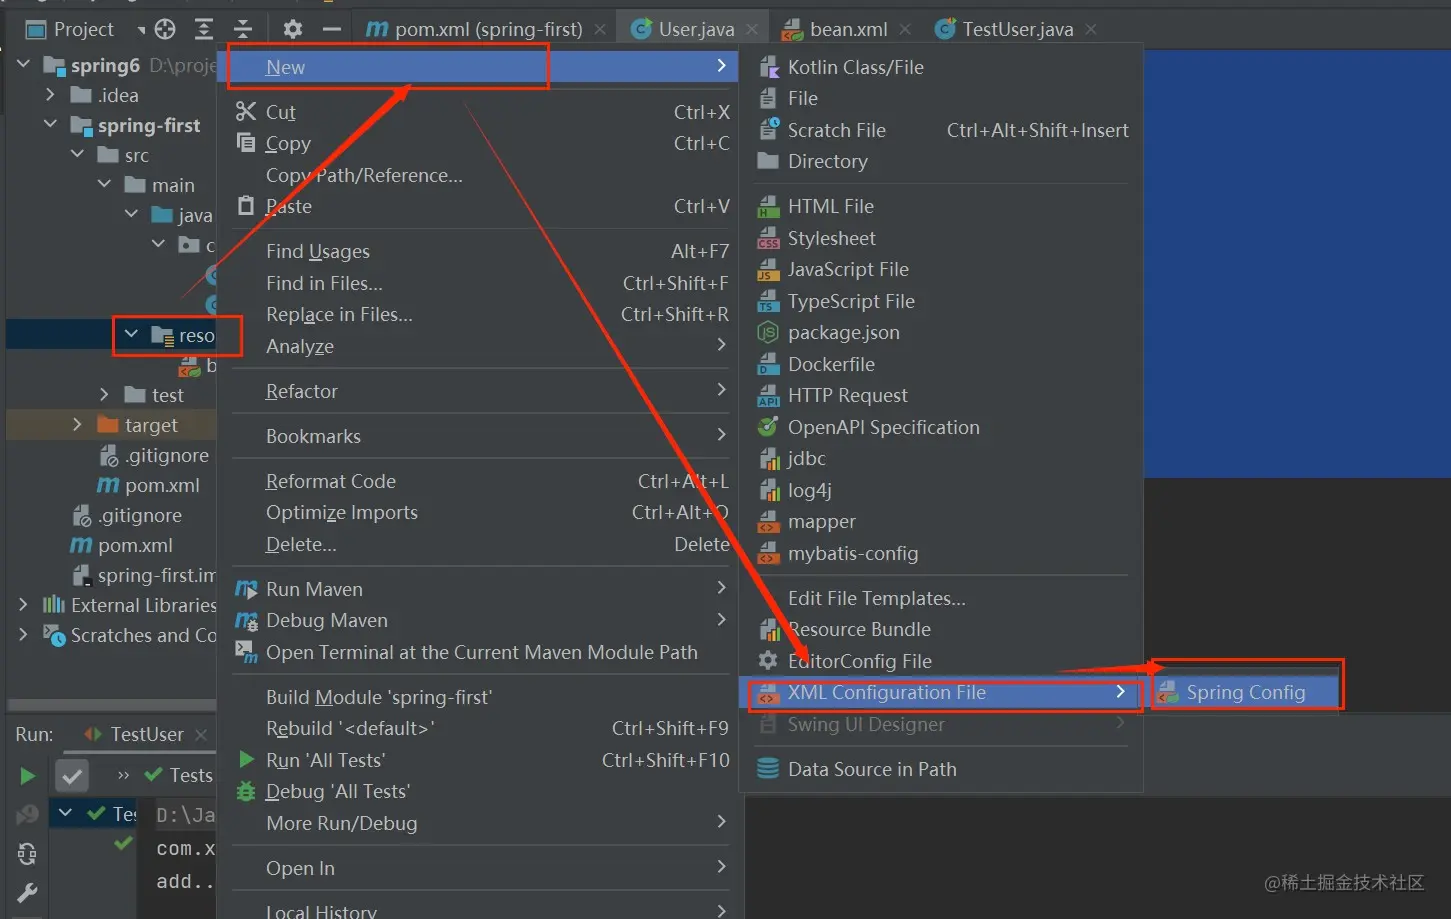Expand the .idea folder node
This screenshot has height=919, width=1451.
(51, 95)
